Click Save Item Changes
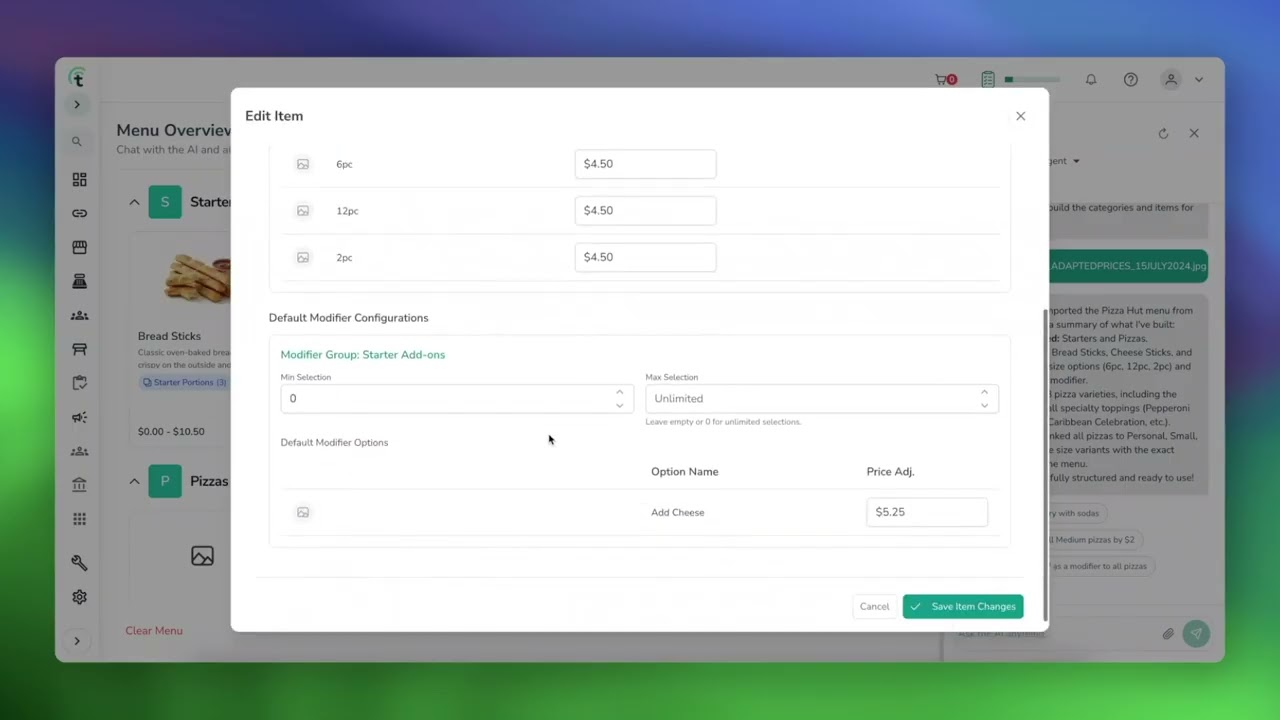This screenshot has height=720, width=1280. pos(963,607)
